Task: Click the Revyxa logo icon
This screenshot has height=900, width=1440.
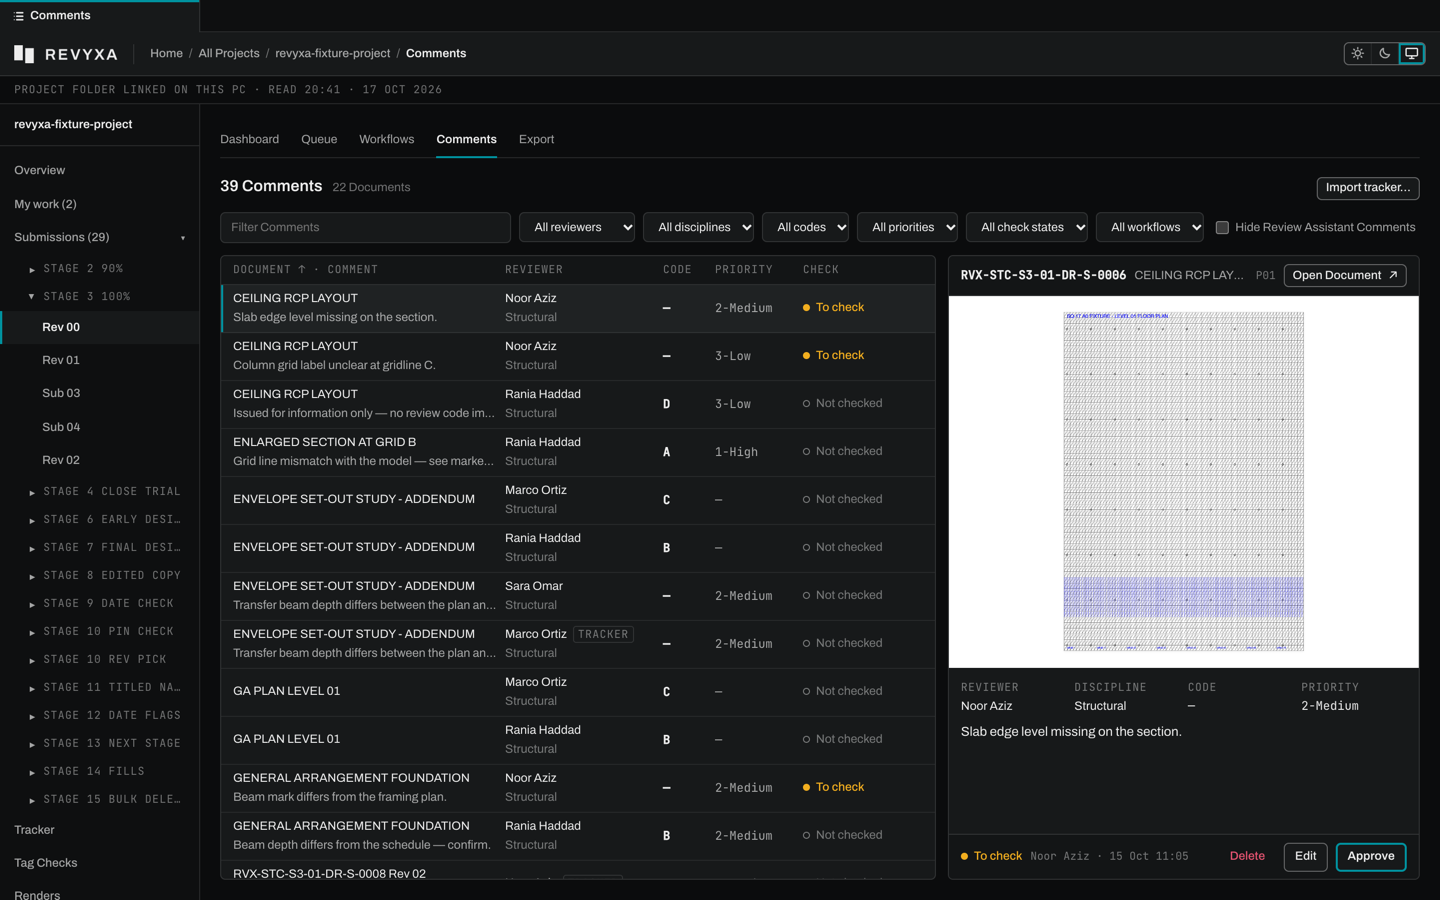Action: pos(24,54)
